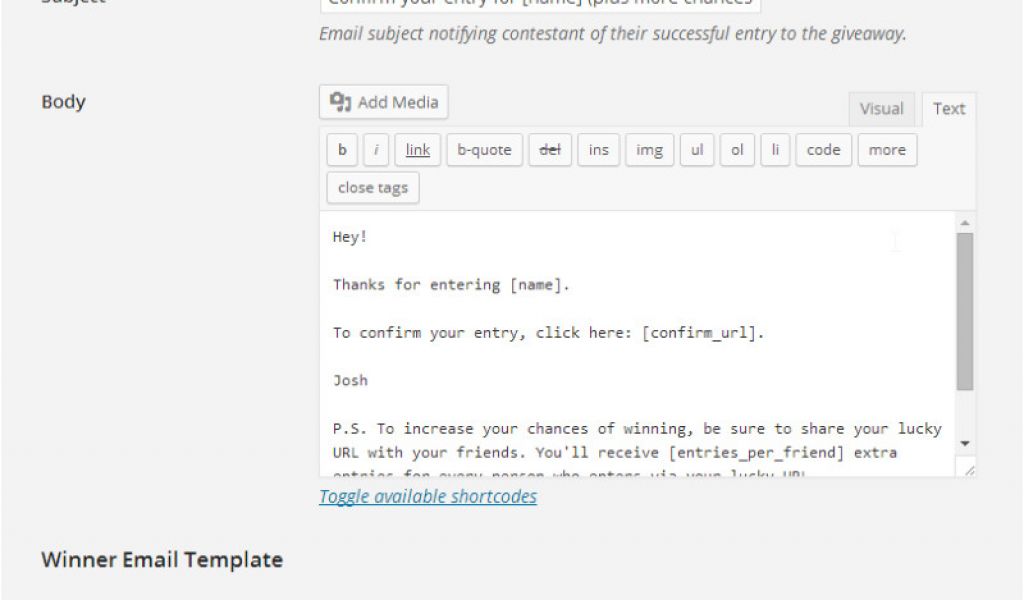
Task: Insert an image with img button
Action: click(x=649, y=150)
